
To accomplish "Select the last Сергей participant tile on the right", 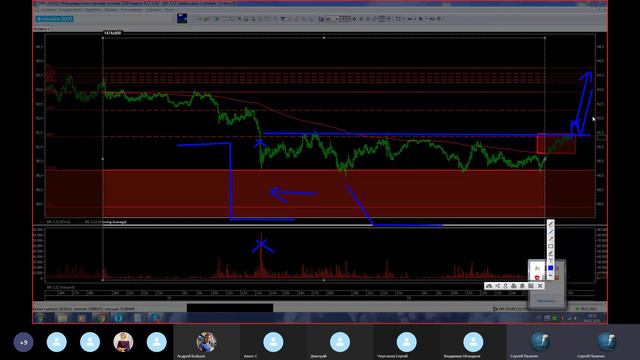I will [607, 343].
